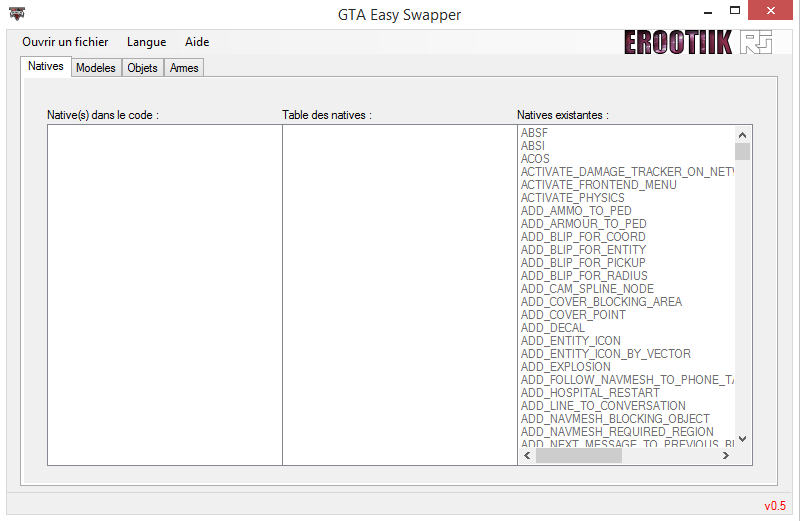This screenshot has height=521, width=800.
Task: Click the natives list scroll up arrow
Action: (742, 135)
